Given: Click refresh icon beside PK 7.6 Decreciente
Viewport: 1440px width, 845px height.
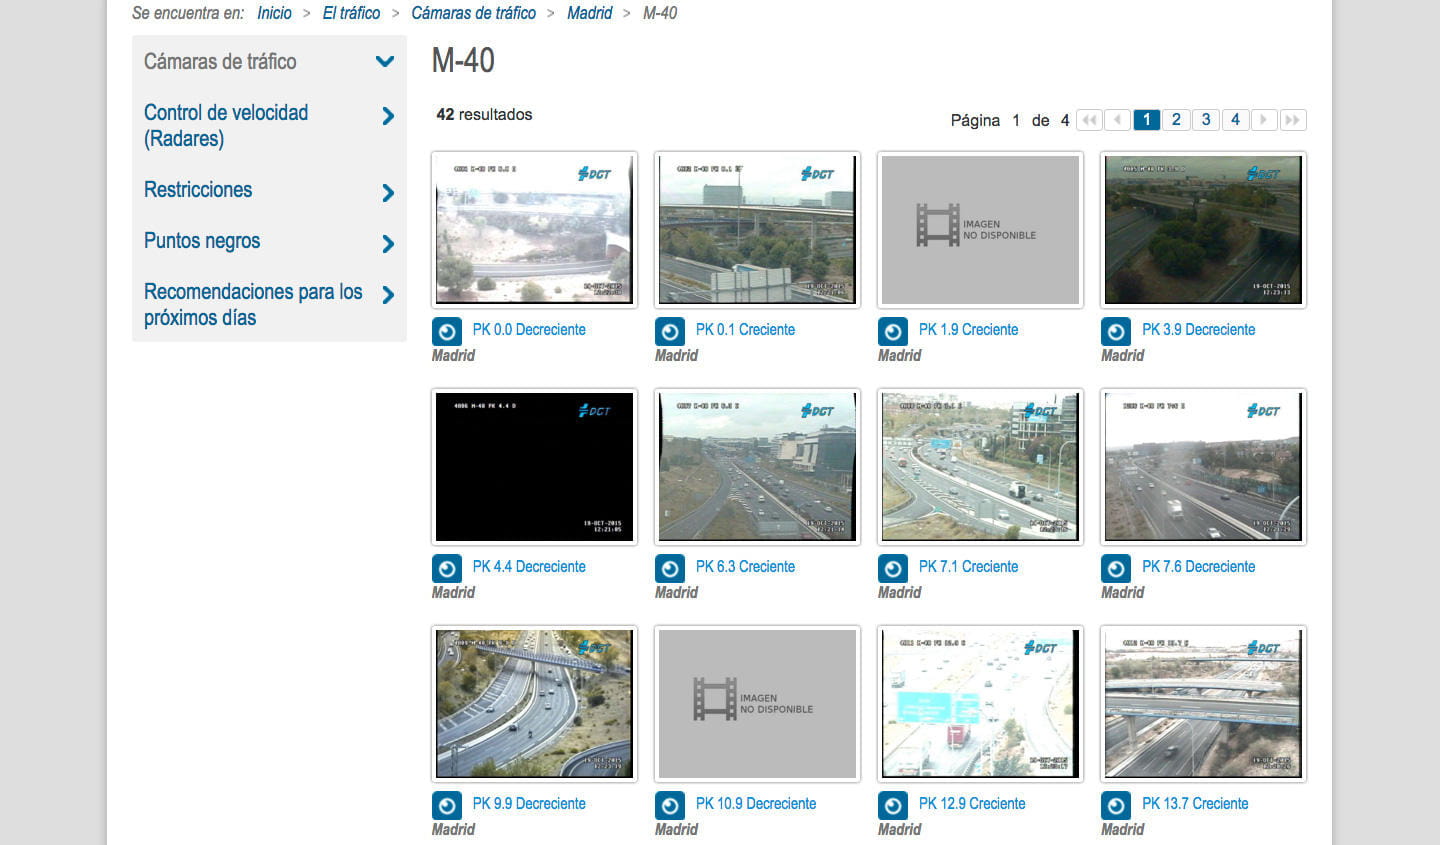Looking at the screenshot, I should tap(1116, 569).
